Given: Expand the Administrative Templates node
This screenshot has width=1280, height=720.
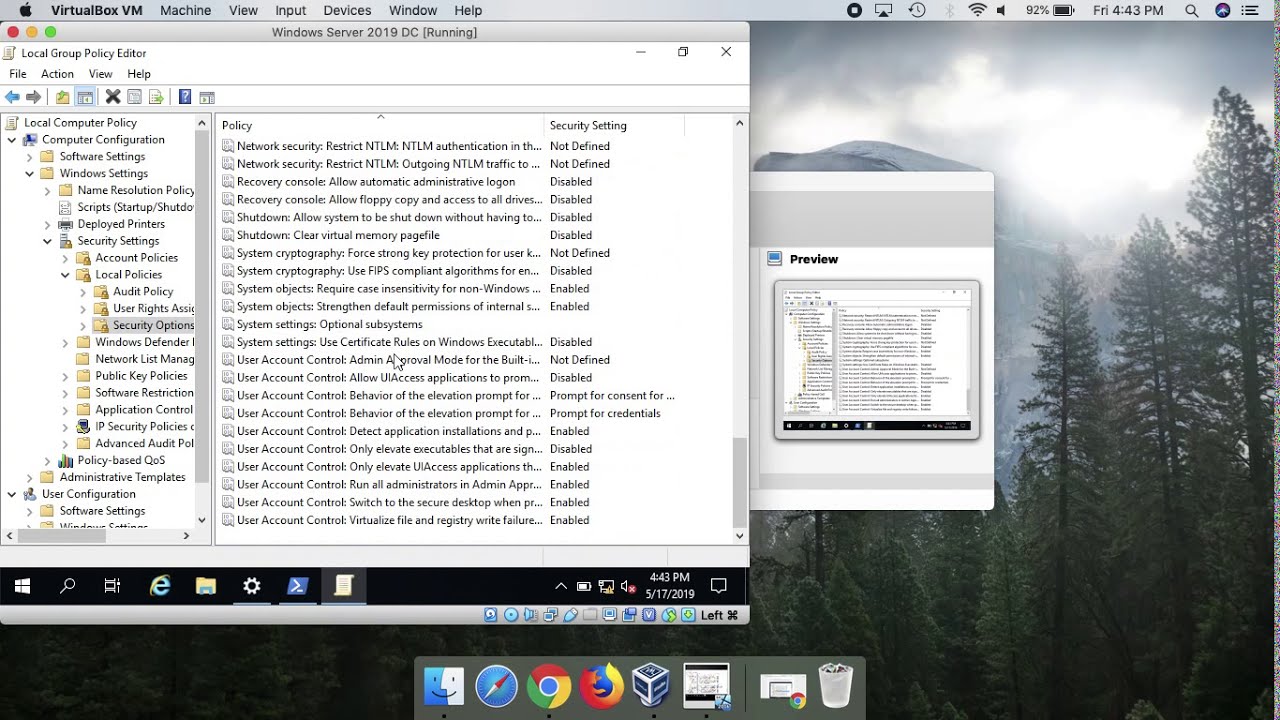Looking at the screenshot, I should pyautogui.click(x=30, y=477).
